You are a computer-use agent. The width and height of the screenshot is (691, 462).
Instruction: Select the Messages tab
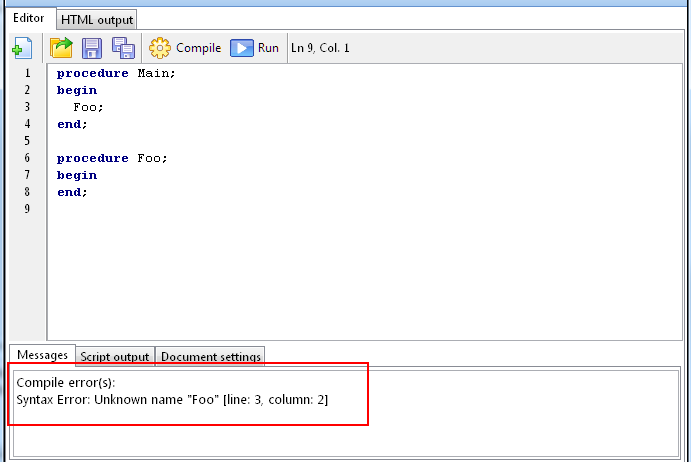point(42,355)
